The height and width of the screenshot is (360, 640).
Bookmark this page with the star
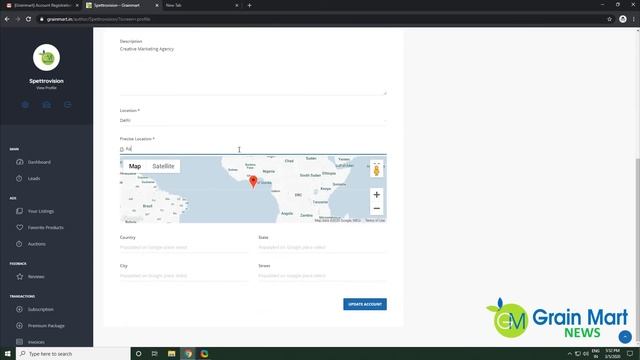coord(609,19)
